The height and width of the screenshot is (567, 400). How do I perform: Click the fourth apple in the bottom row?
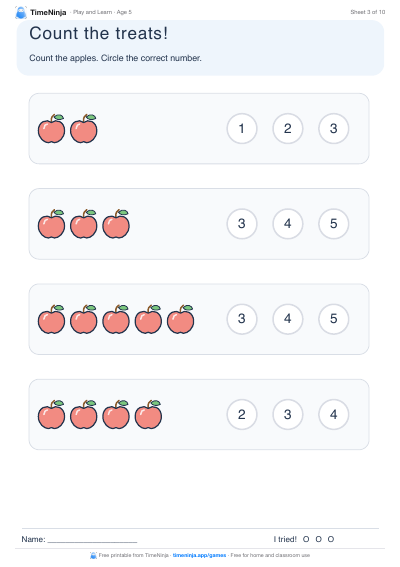[148, 414]
